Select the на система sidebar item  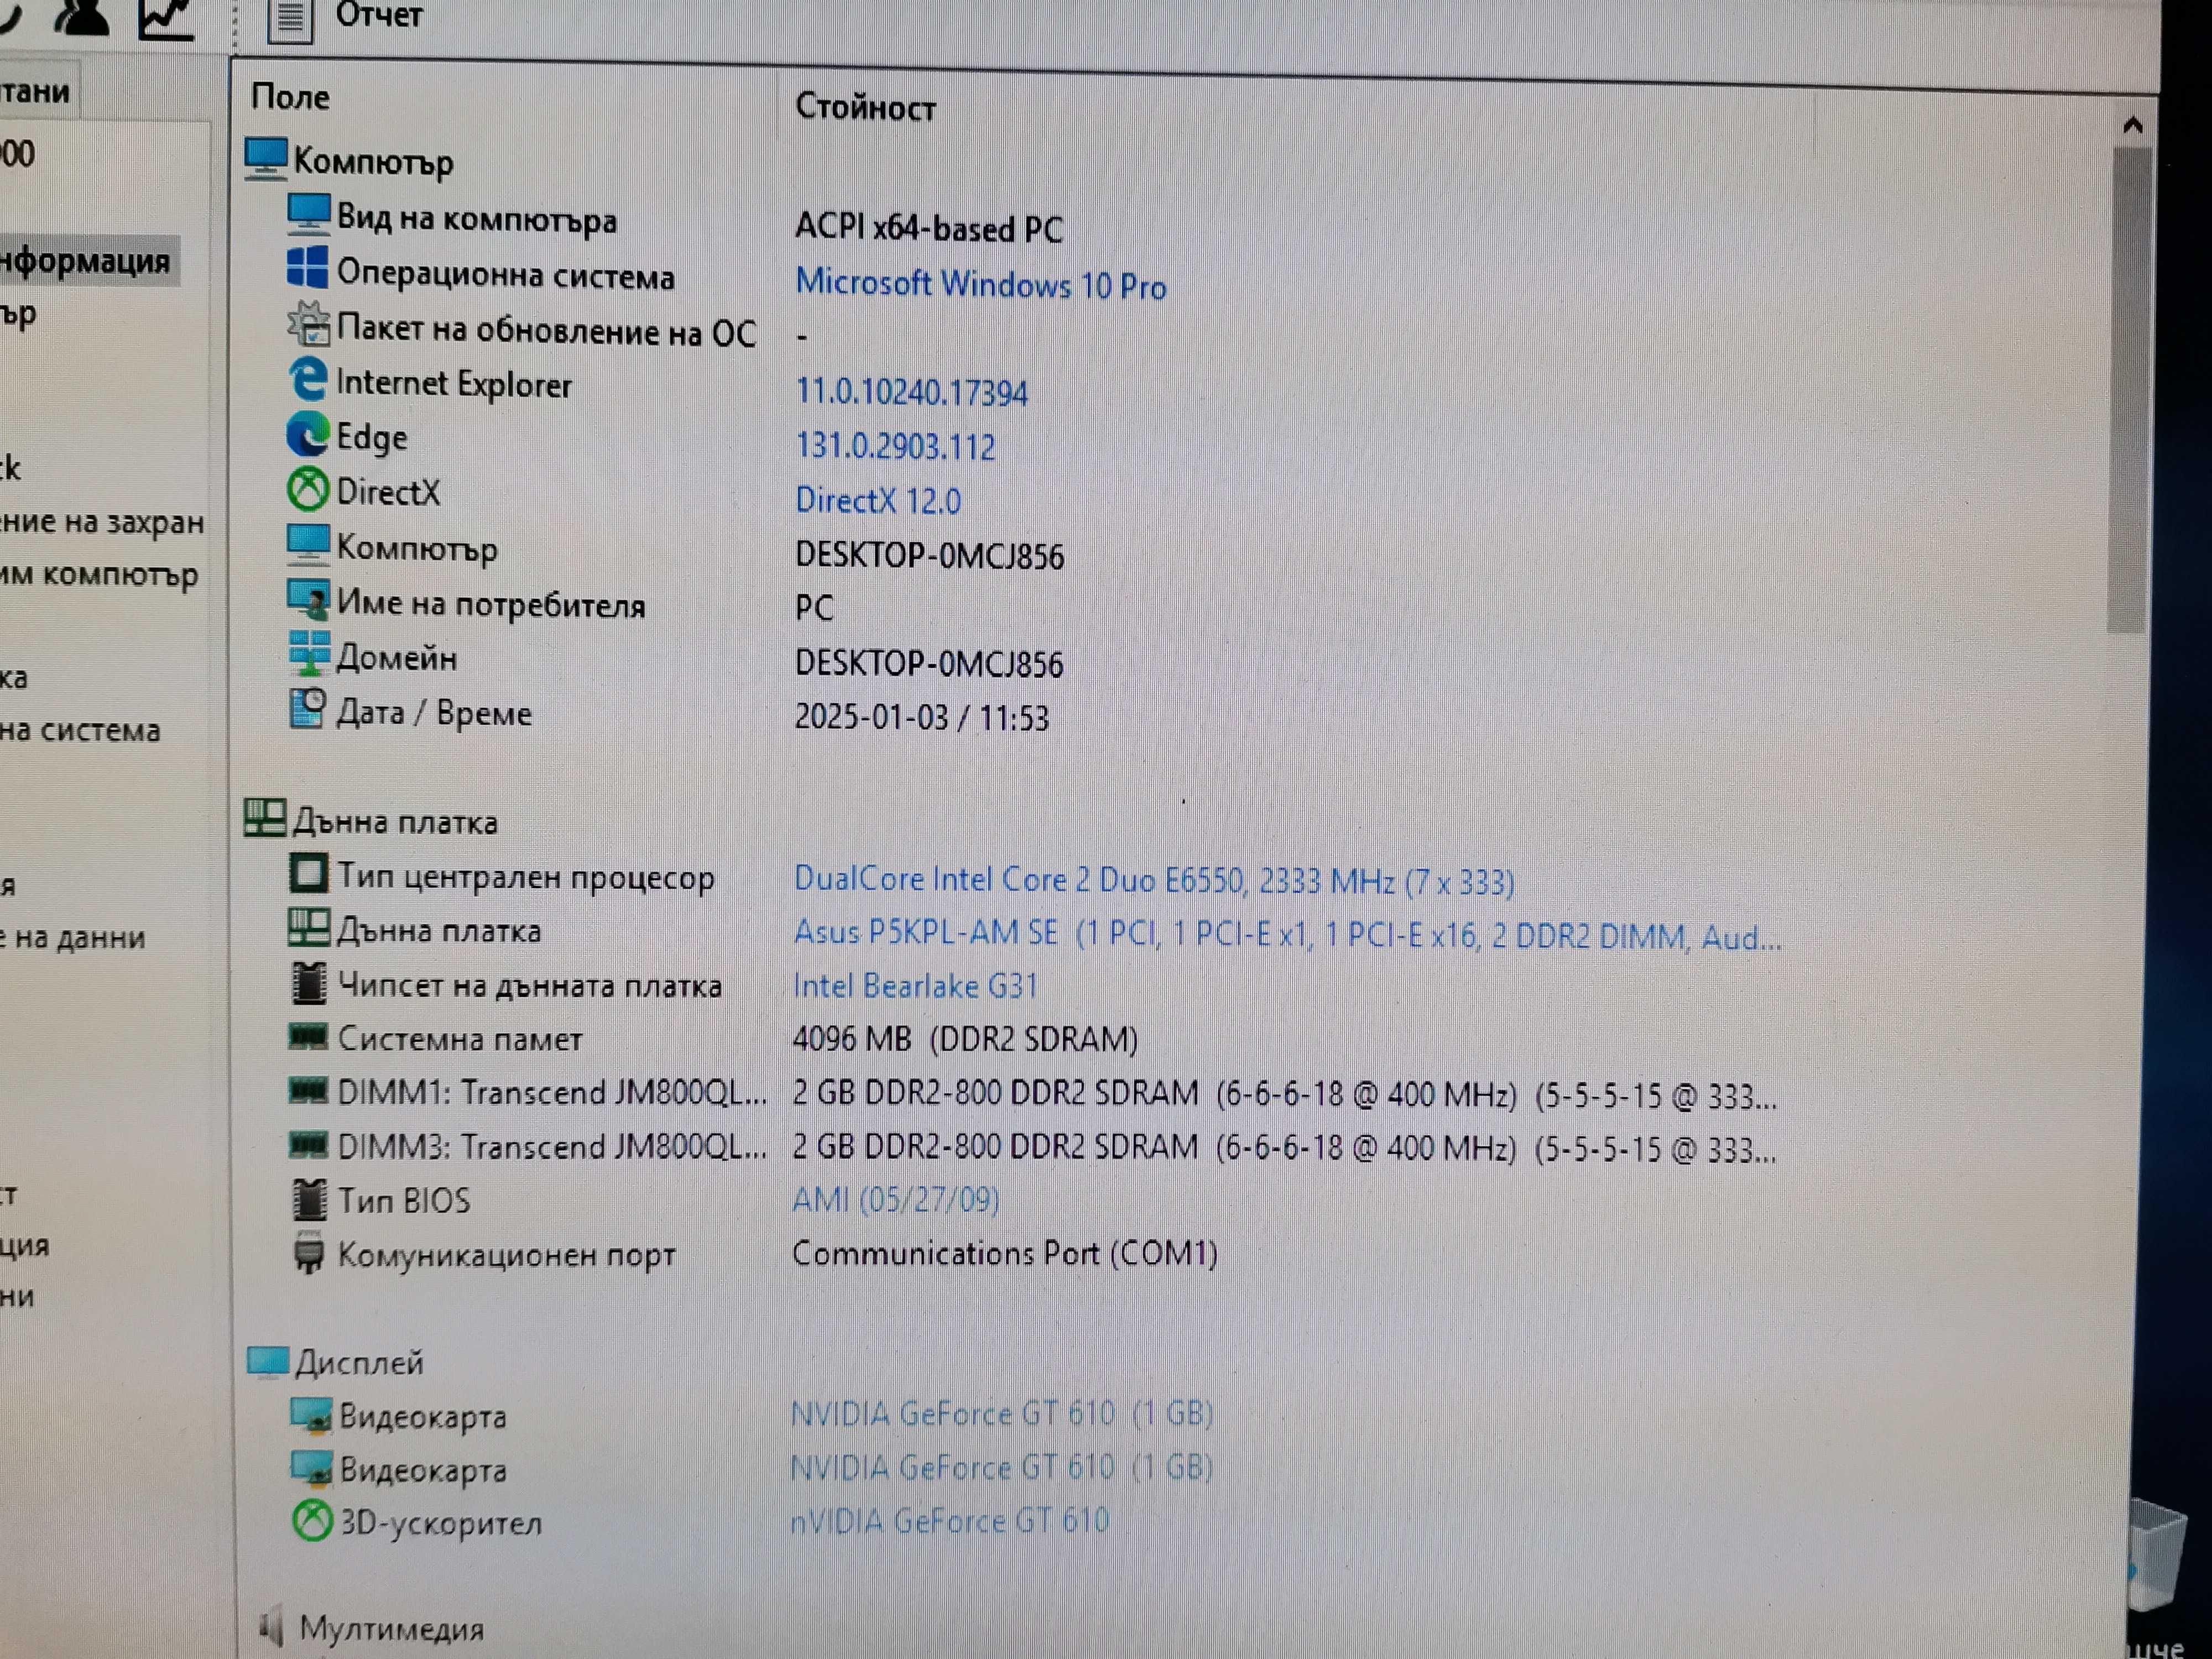(80, 730)
